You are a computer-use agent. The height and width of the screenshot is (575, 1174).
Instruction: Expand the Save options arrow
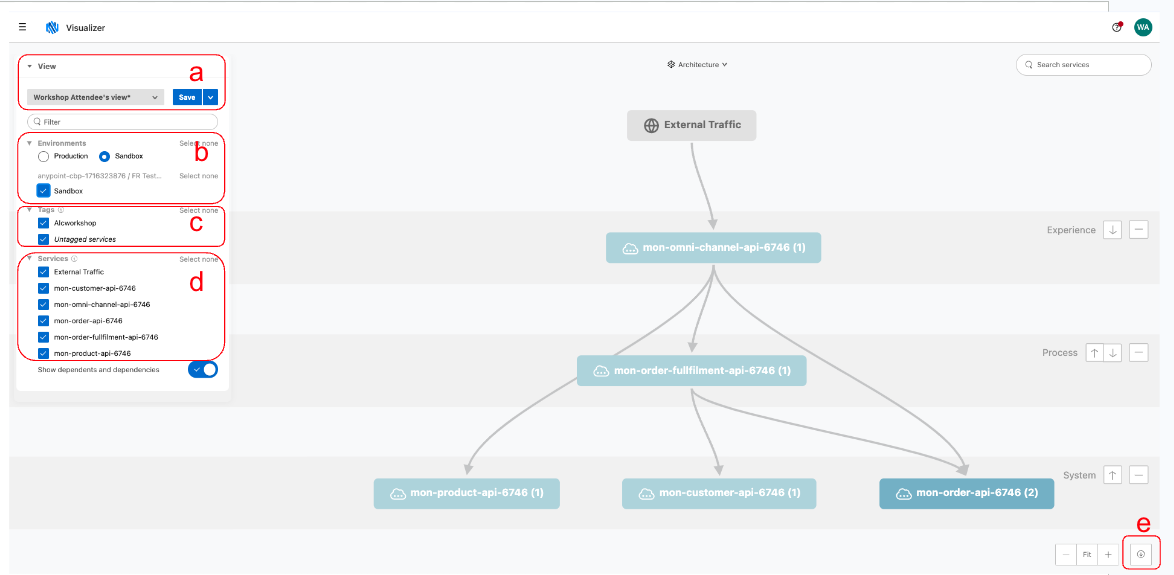210,97
